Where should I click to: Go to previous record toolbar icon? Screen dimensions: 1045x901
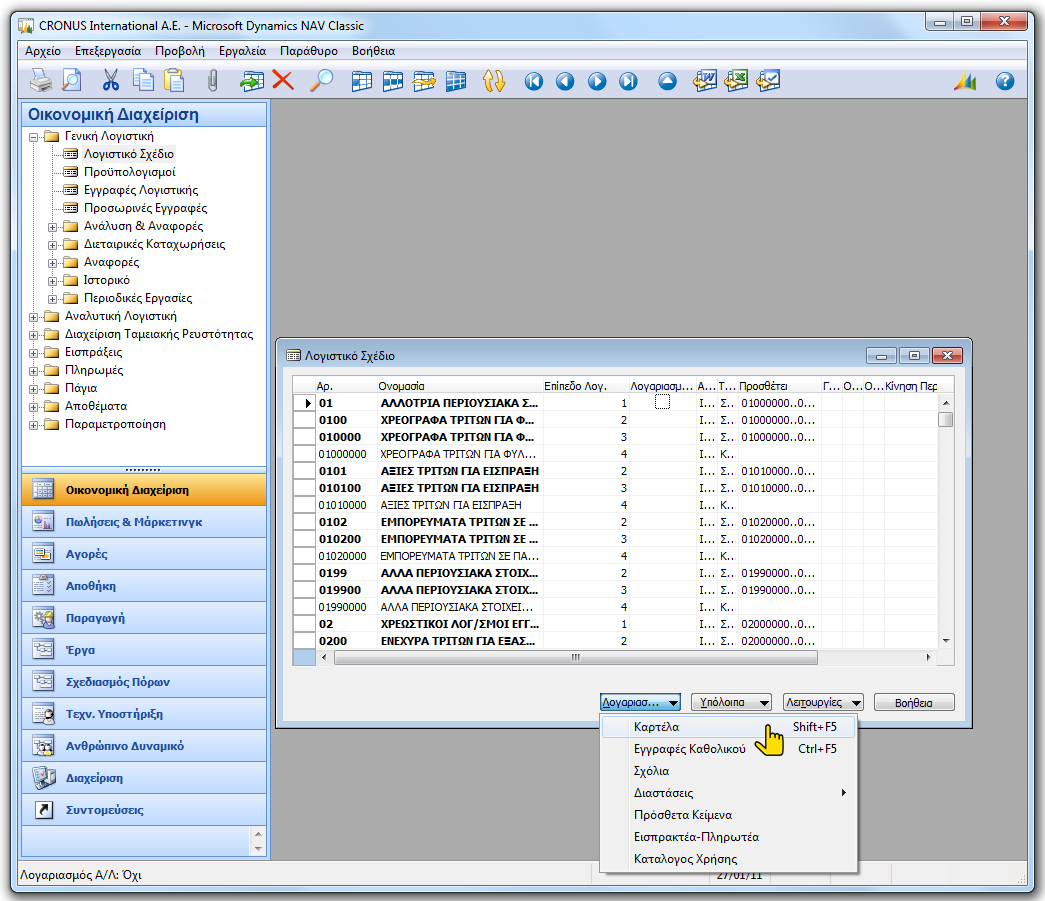pos(565,81)
